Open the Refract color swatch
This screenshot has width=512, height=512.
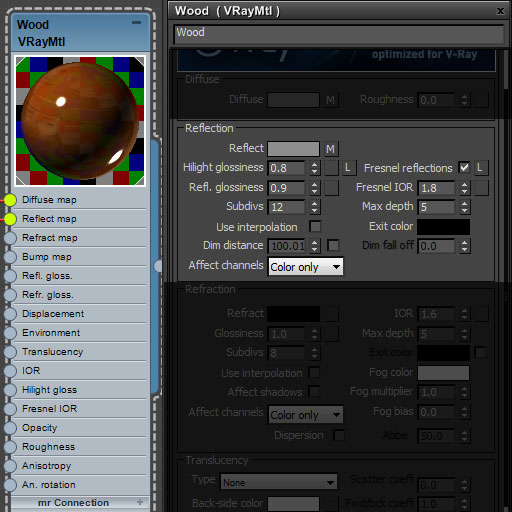[294, 314]
